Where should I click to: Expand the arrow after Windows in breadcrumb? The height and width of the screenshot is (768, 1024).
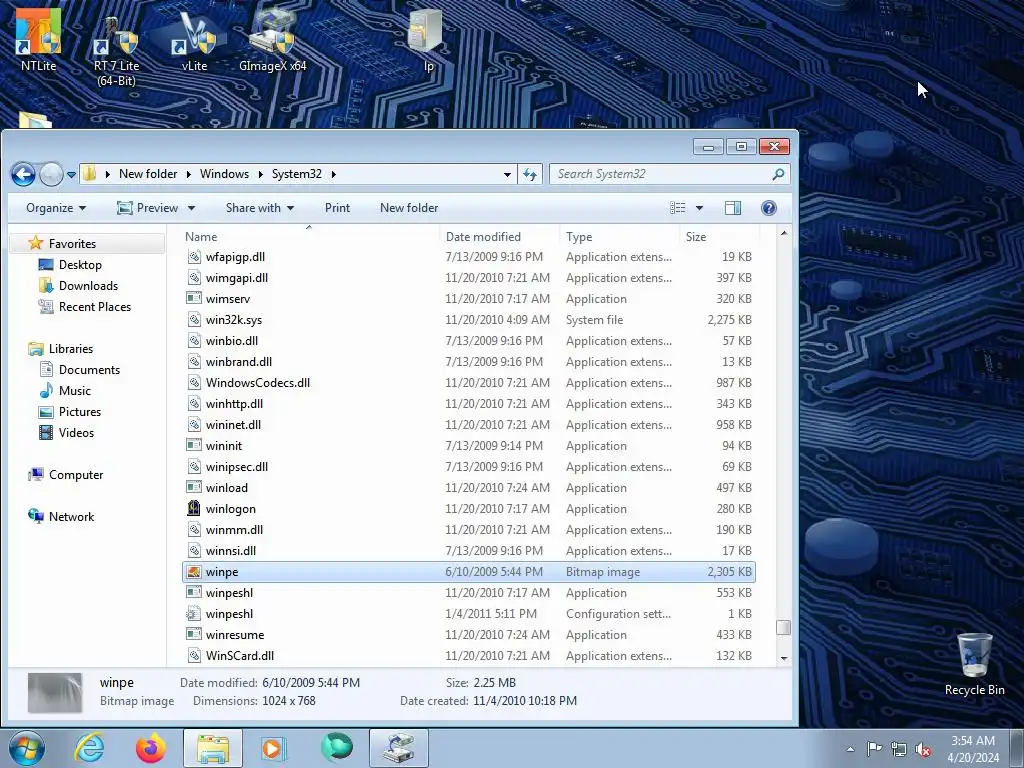click(x=261, y=174)
